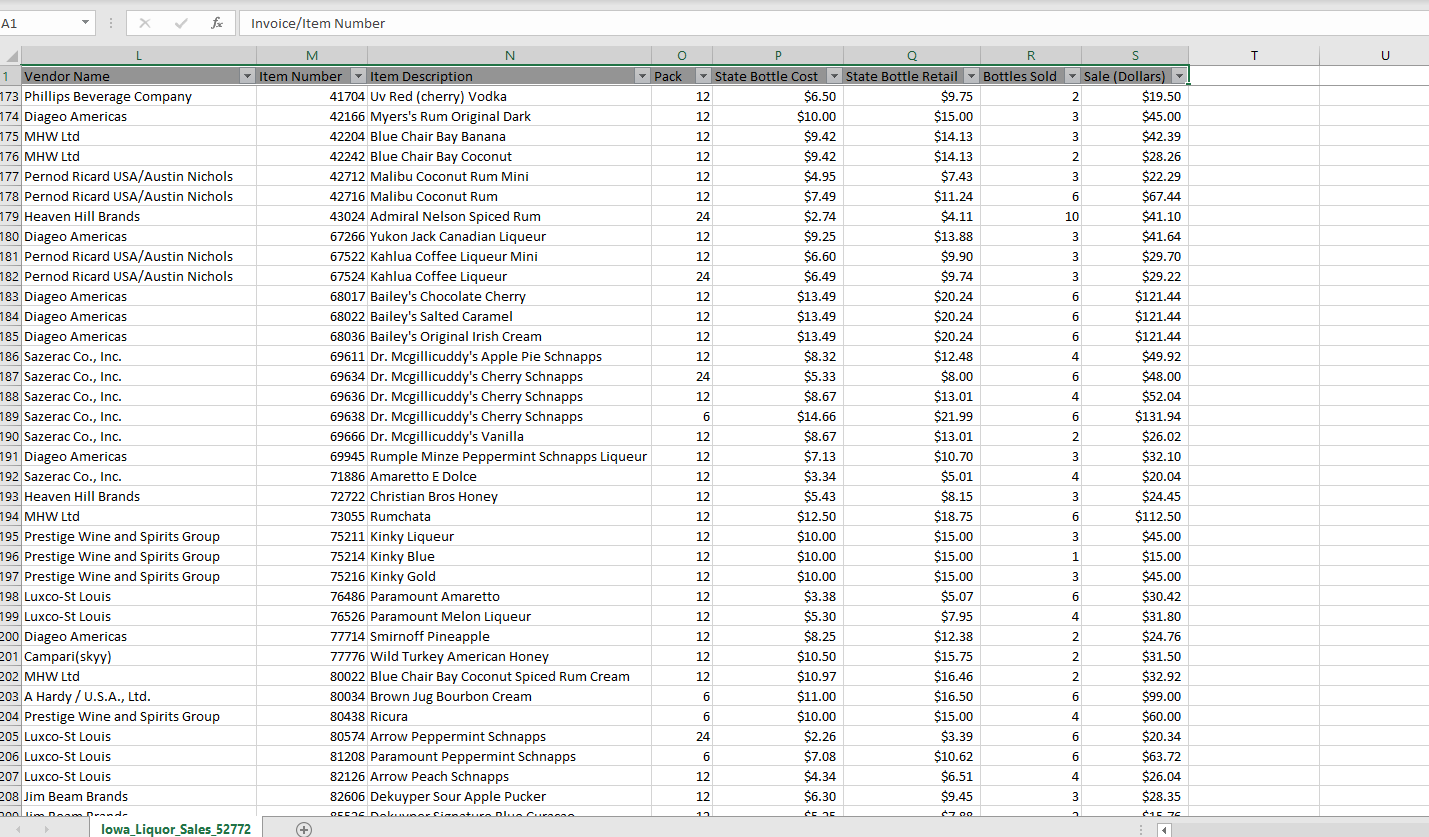Viewport: 1429px width, 837px height.
Task: Click the Name Box showing A1
Action: pyautogui.click(x=40, y=23)
